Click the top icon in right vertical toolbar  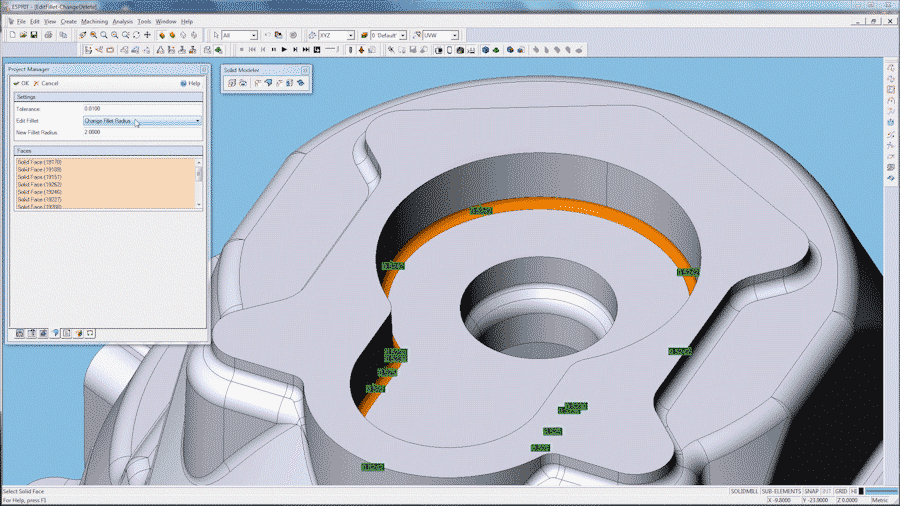890,68
